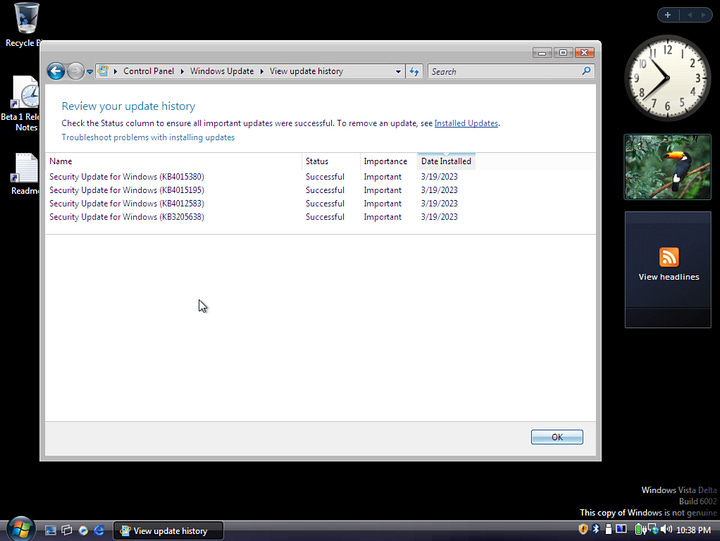Click the volume speaker tray icon

666,530
